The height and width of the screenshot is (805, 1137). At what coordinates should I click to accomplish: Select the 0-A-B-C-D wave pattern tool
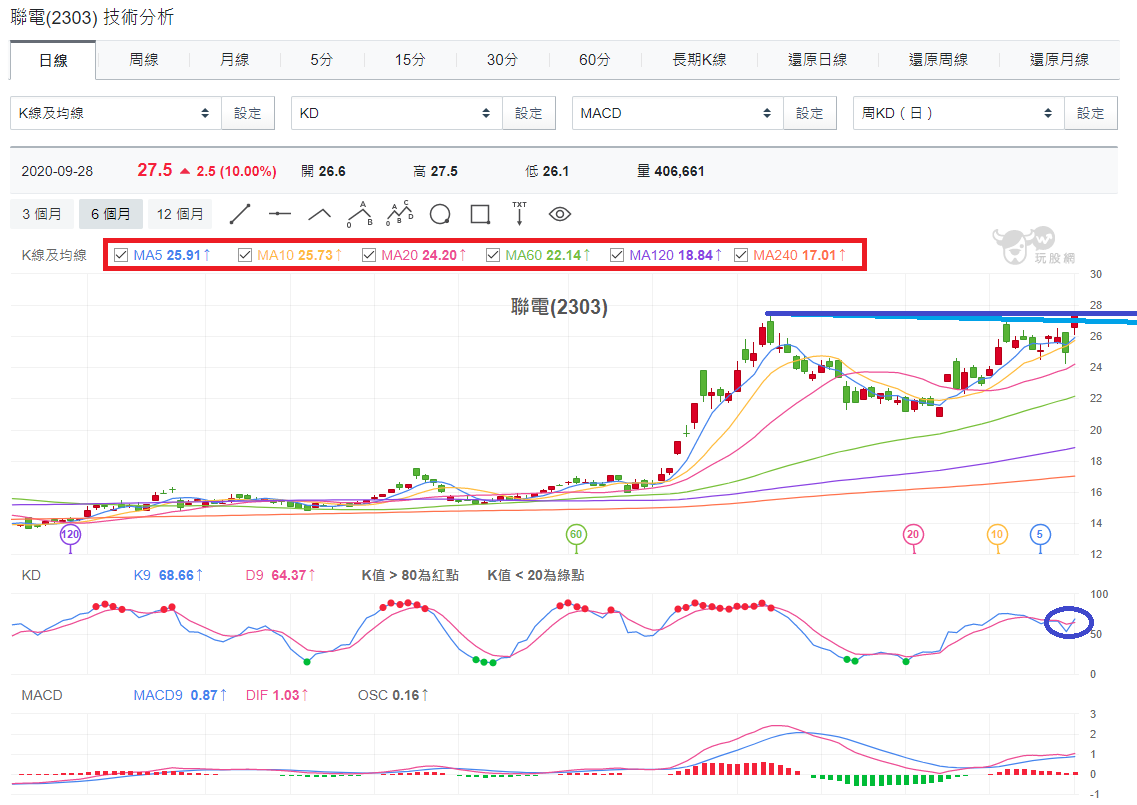coord(400,214)
